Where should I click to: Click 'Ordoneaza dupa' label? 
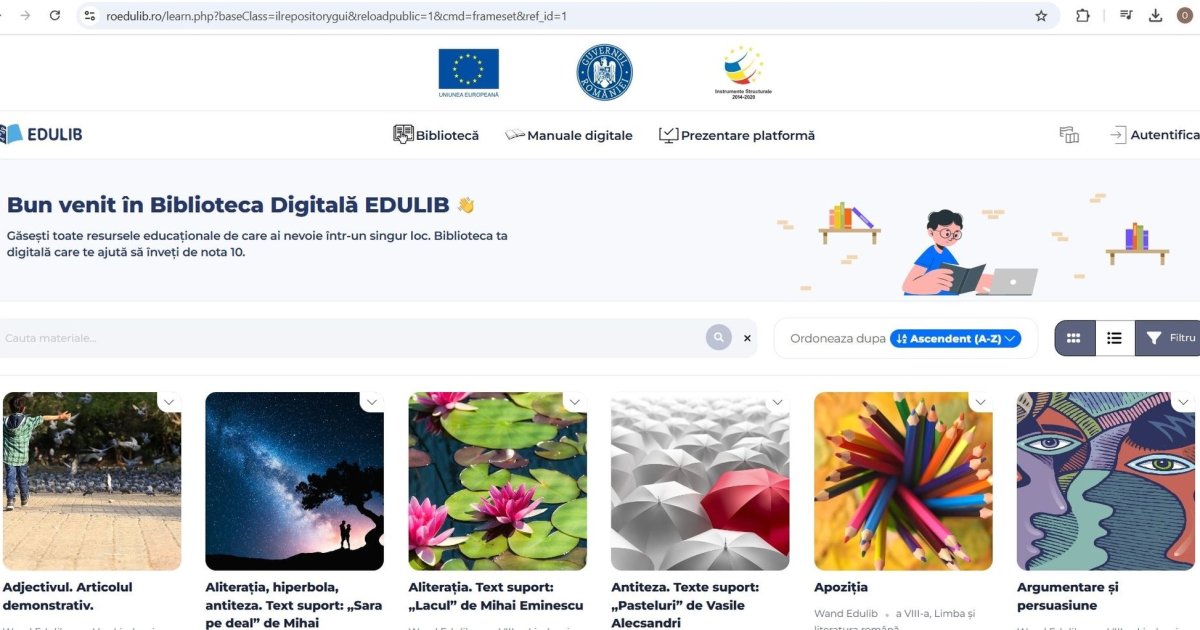(838, 338)
